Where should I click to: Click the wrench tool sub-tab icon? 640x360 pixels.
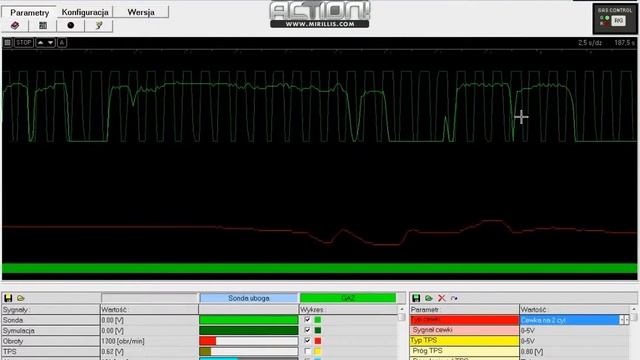(x=98, y=26)
